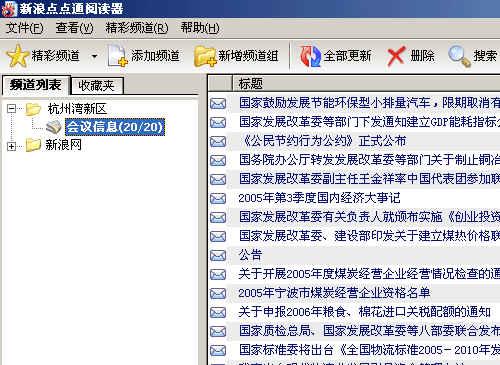500x365 pixels.
Task: Open article about 副主任王金祥率中国代表团
Action: tap(369, 179)
